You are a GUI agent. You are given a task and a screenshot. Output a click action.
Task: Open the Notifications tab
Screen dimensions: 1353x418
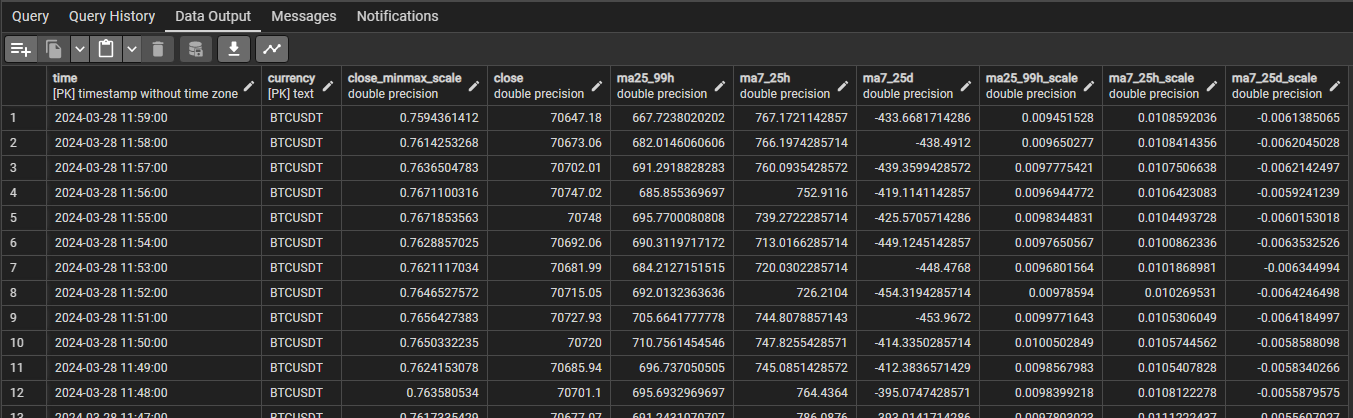pyautogui.click(x=397, y=16)
